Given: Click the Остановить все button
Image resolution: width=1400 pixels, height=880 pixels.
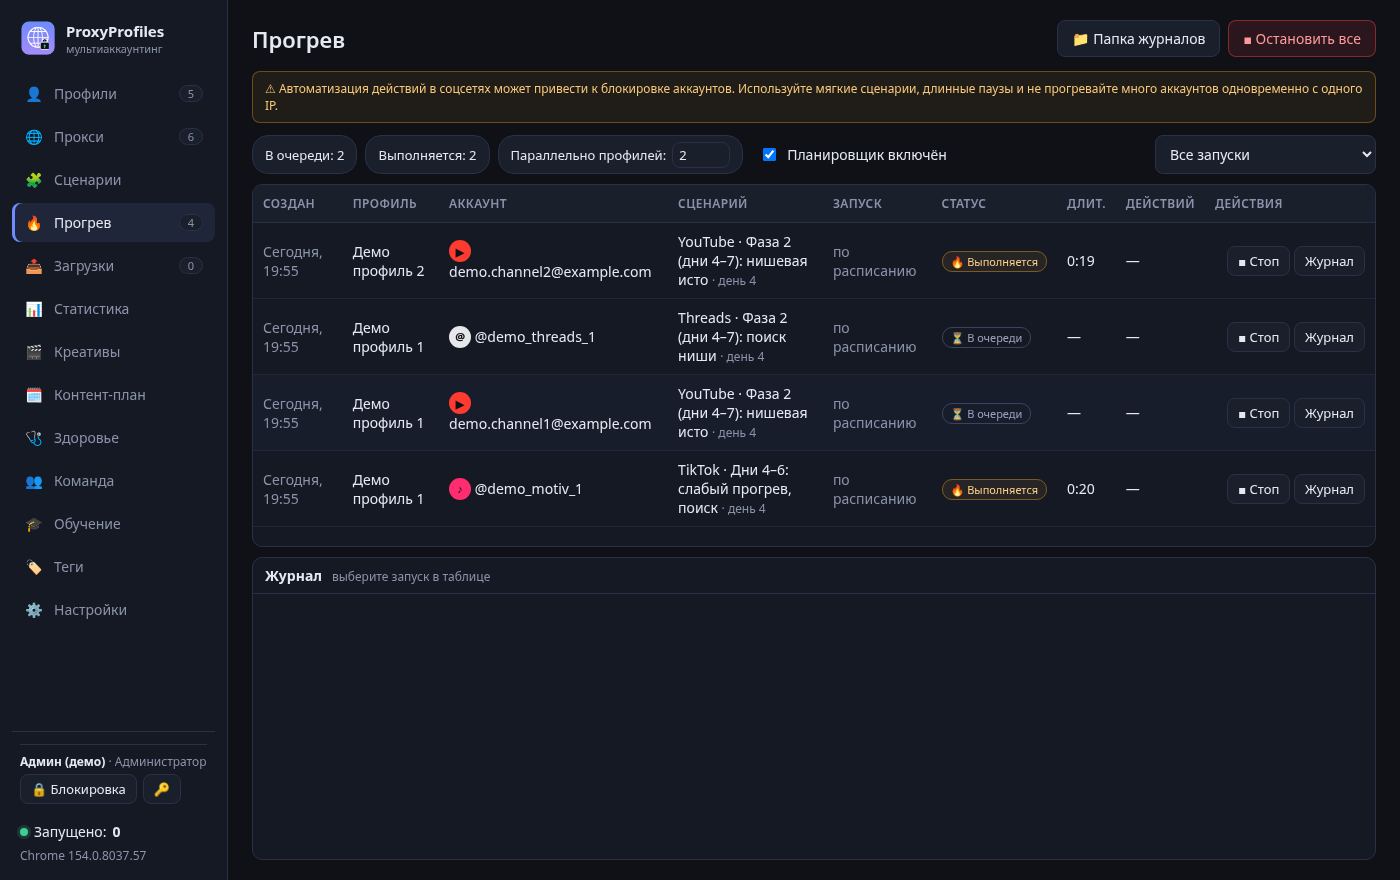Looking at the screenshot, I should [1302, 39].
